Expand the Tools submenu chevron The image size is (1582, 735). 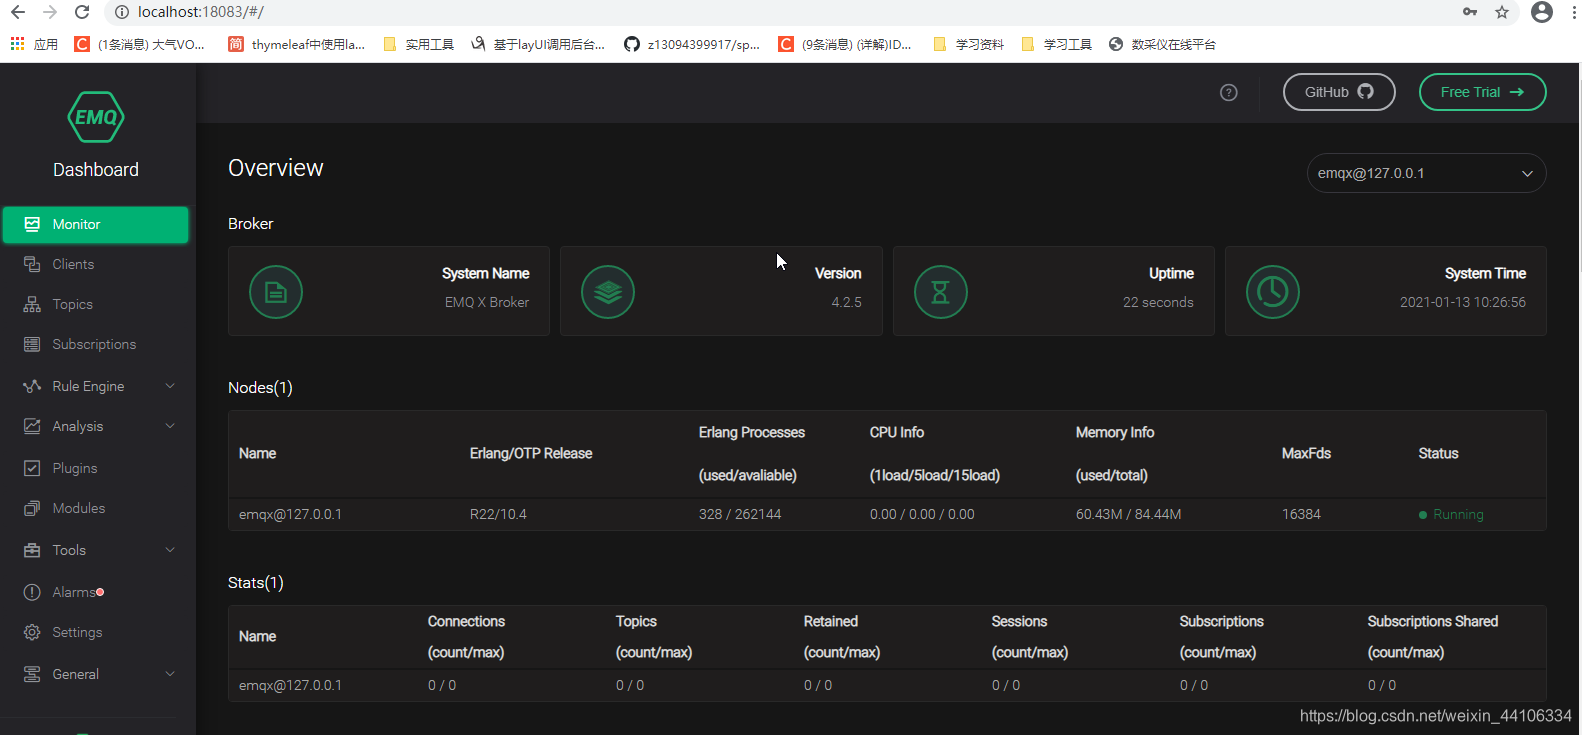point(170,550)
